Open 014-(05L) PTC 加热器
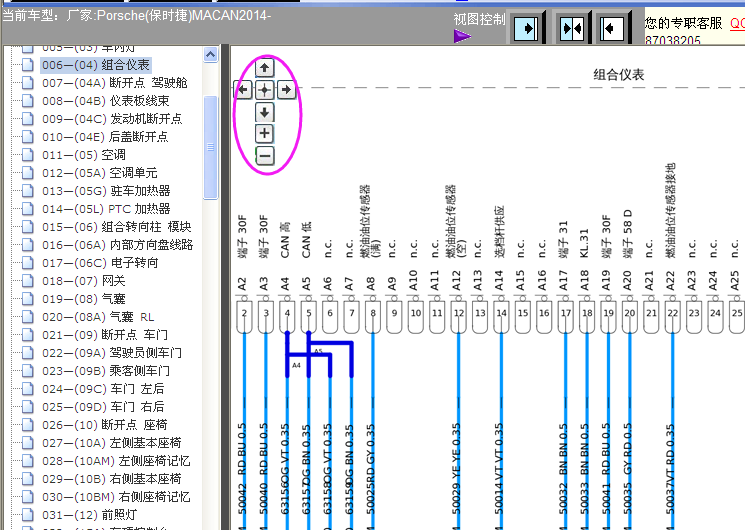Viewport: 745px width, 530px height. coord(106,209)
